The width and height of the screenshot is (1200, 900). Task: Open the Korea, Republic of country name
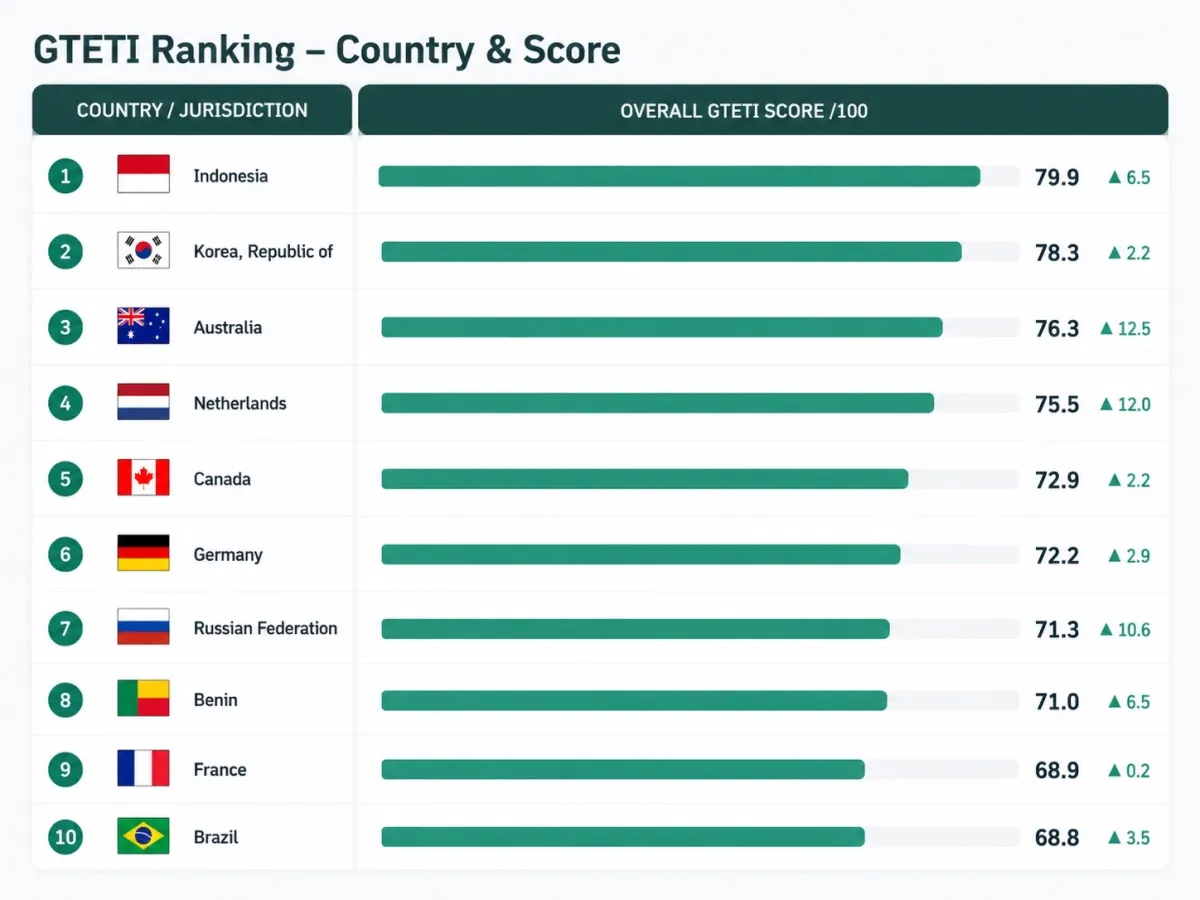tap(263, 252)
